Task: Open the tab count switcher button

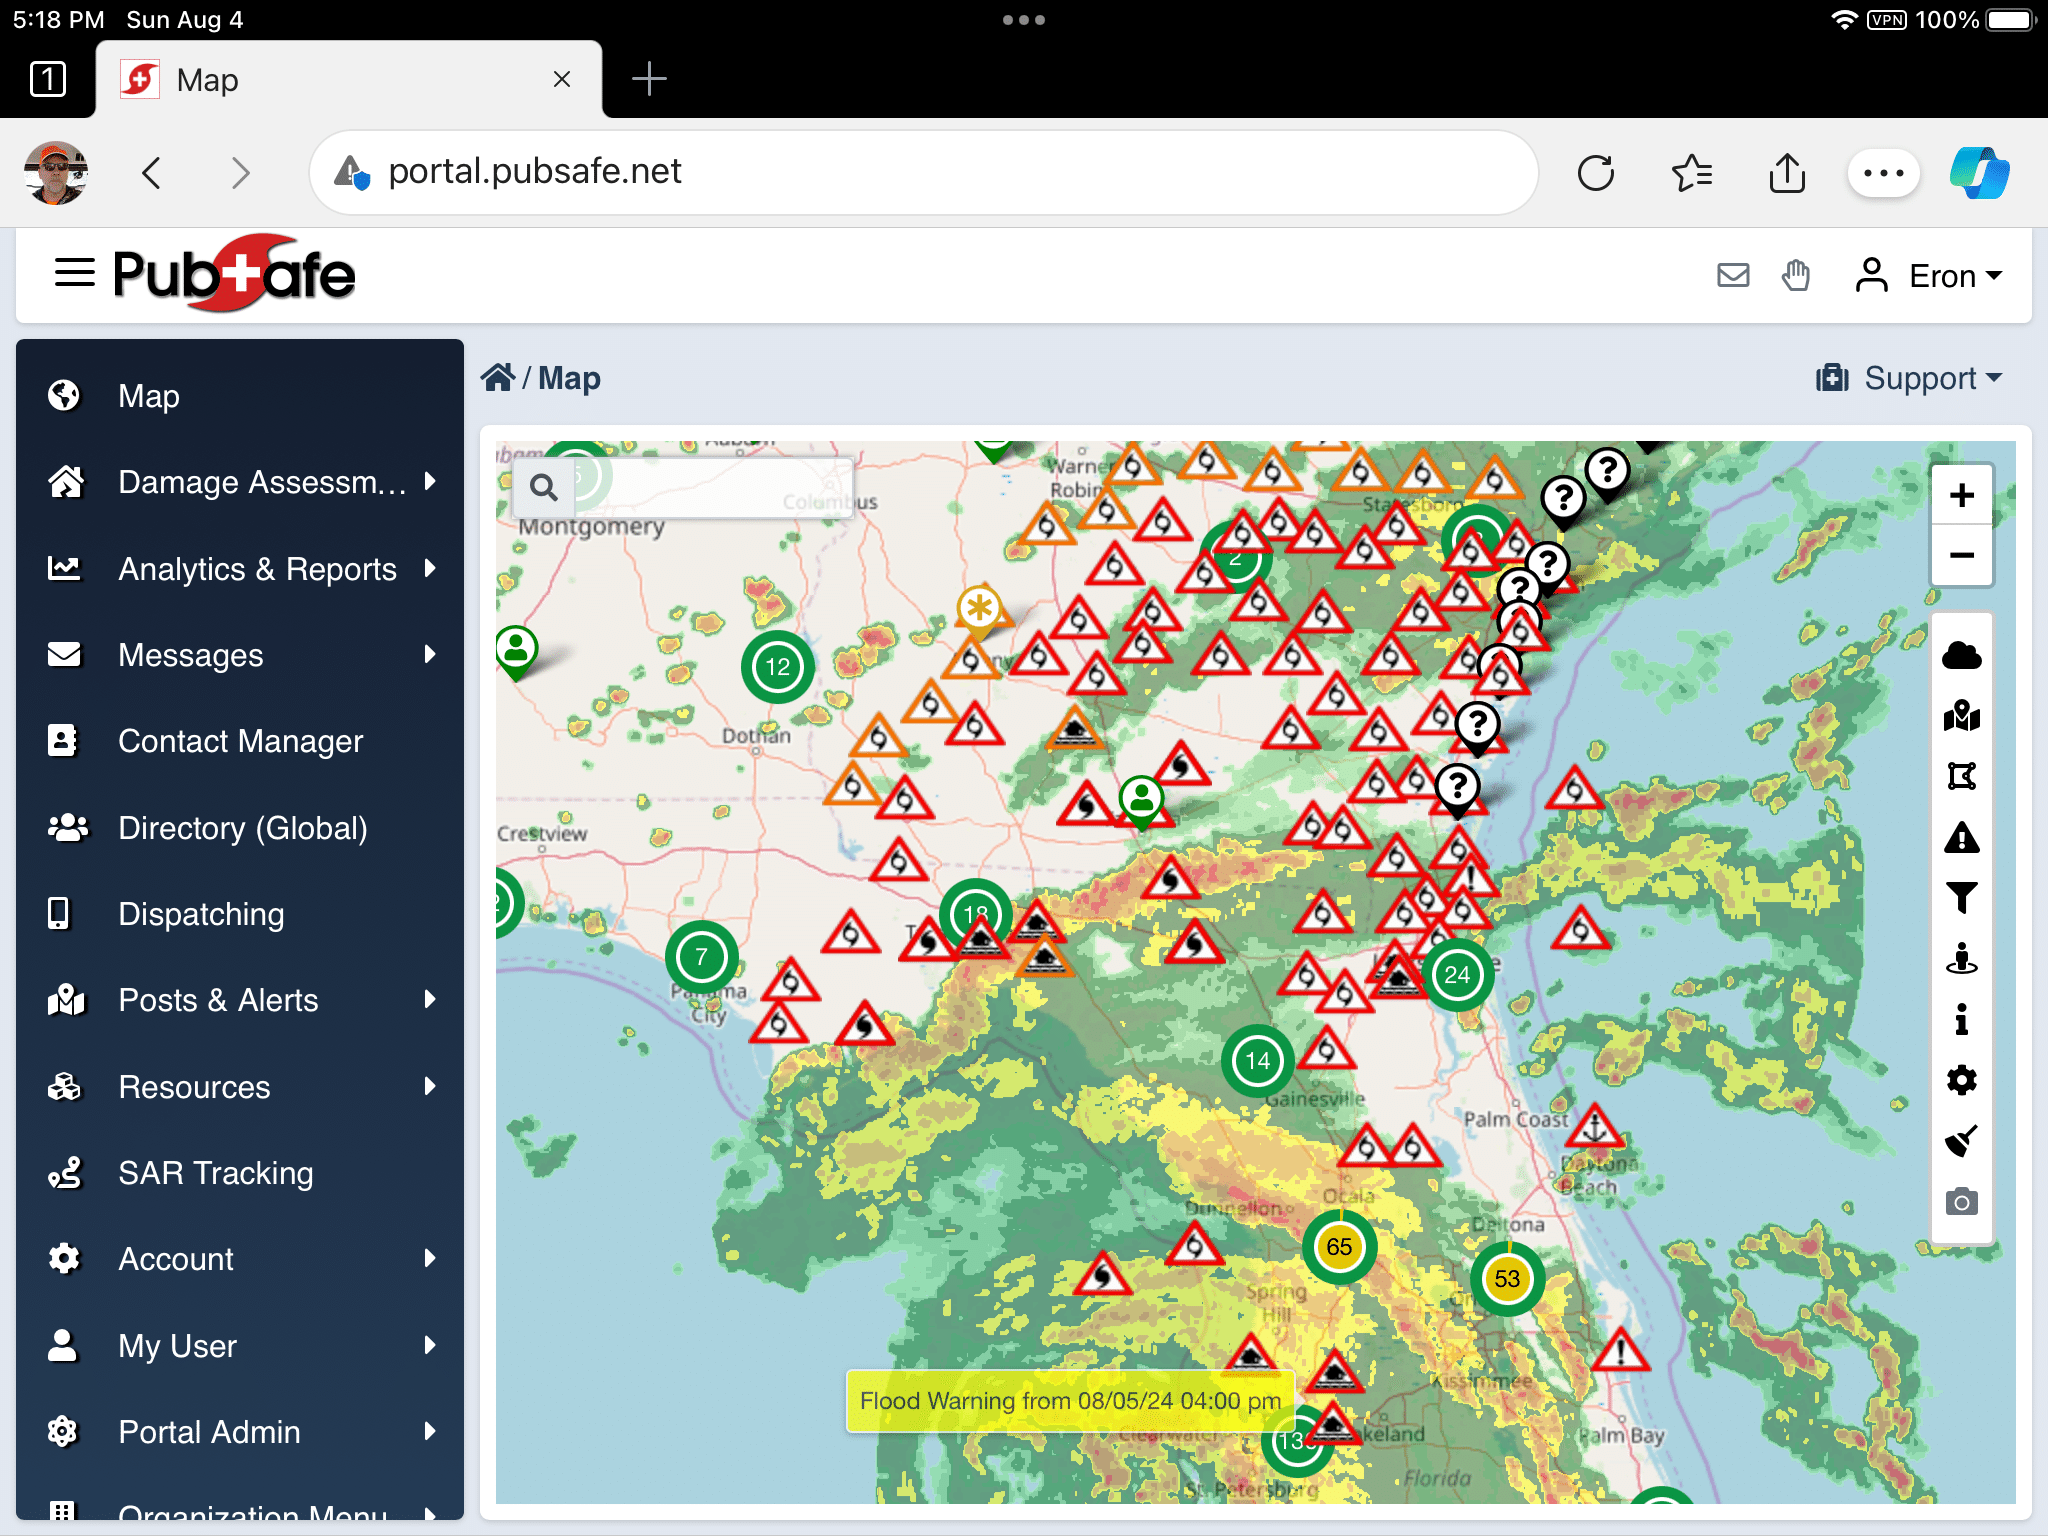Action: coord(48,79)
